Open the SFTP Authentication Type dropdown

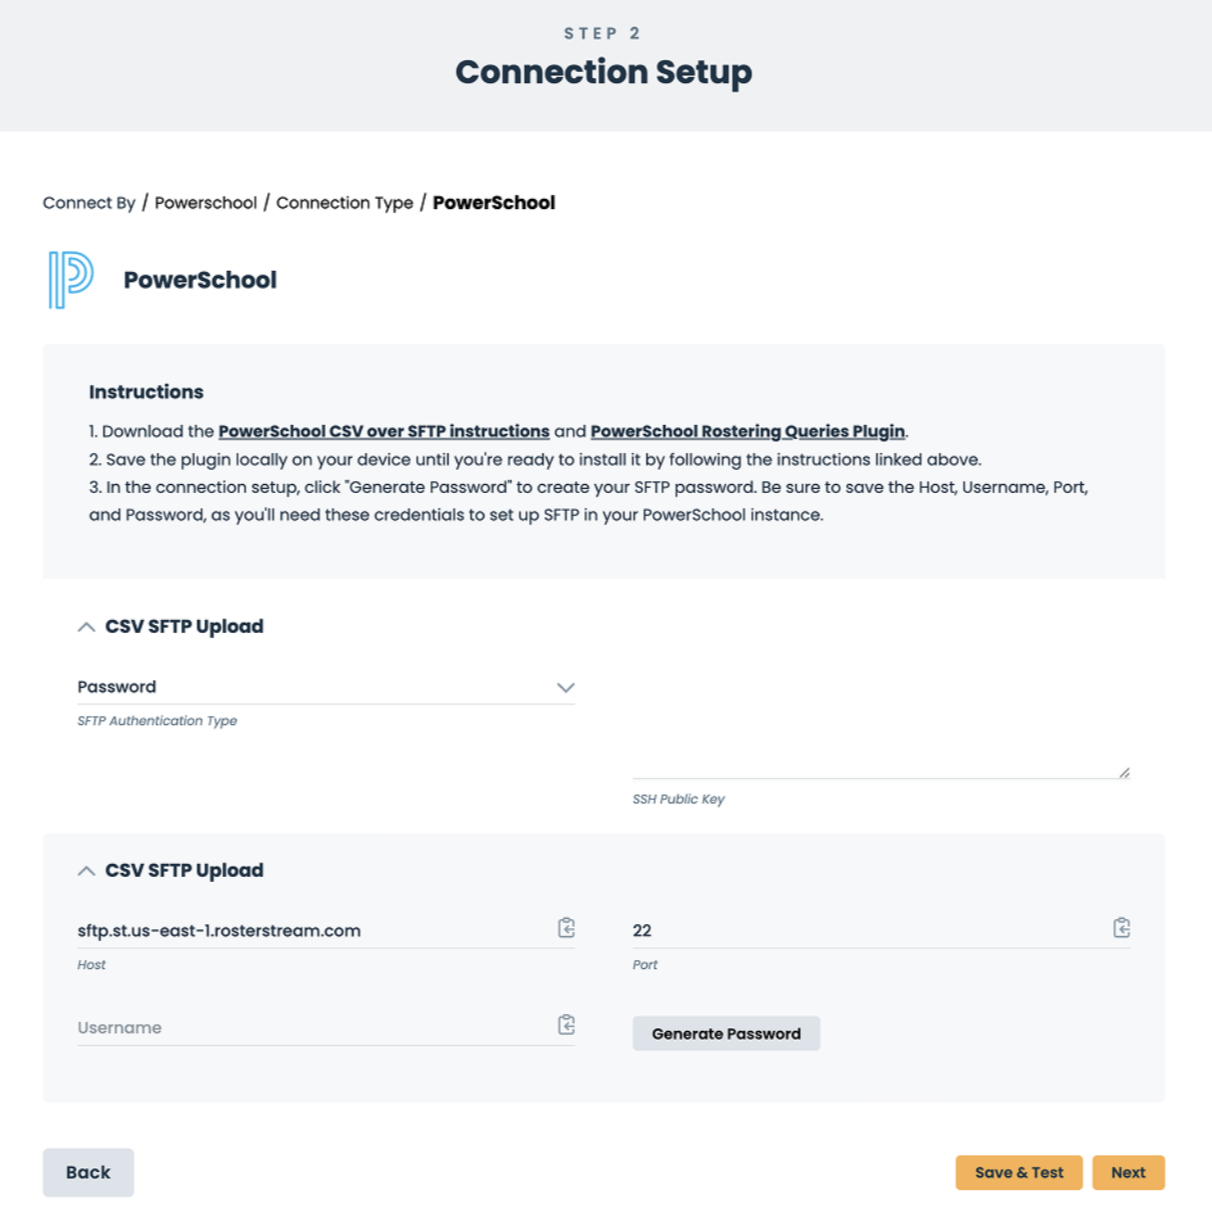pyautogui.click(x=326, y=687)
